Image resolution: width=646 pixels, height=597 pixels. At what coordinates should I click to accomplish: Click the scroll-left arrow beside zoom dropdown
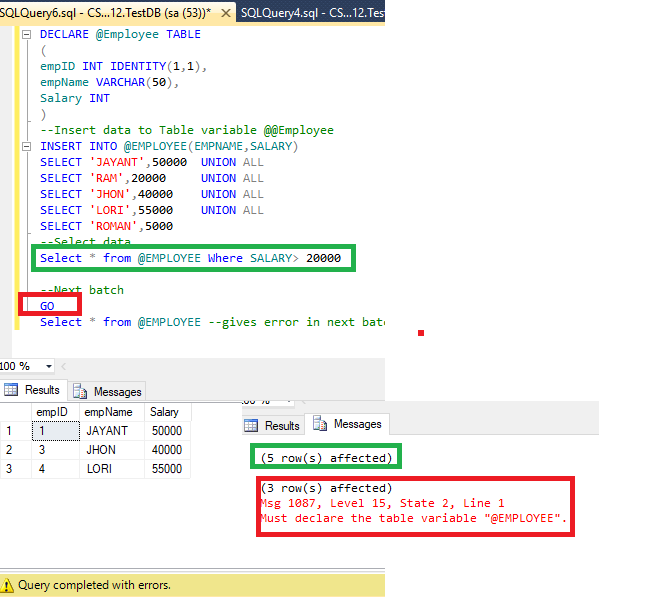(x=63, y=366)
